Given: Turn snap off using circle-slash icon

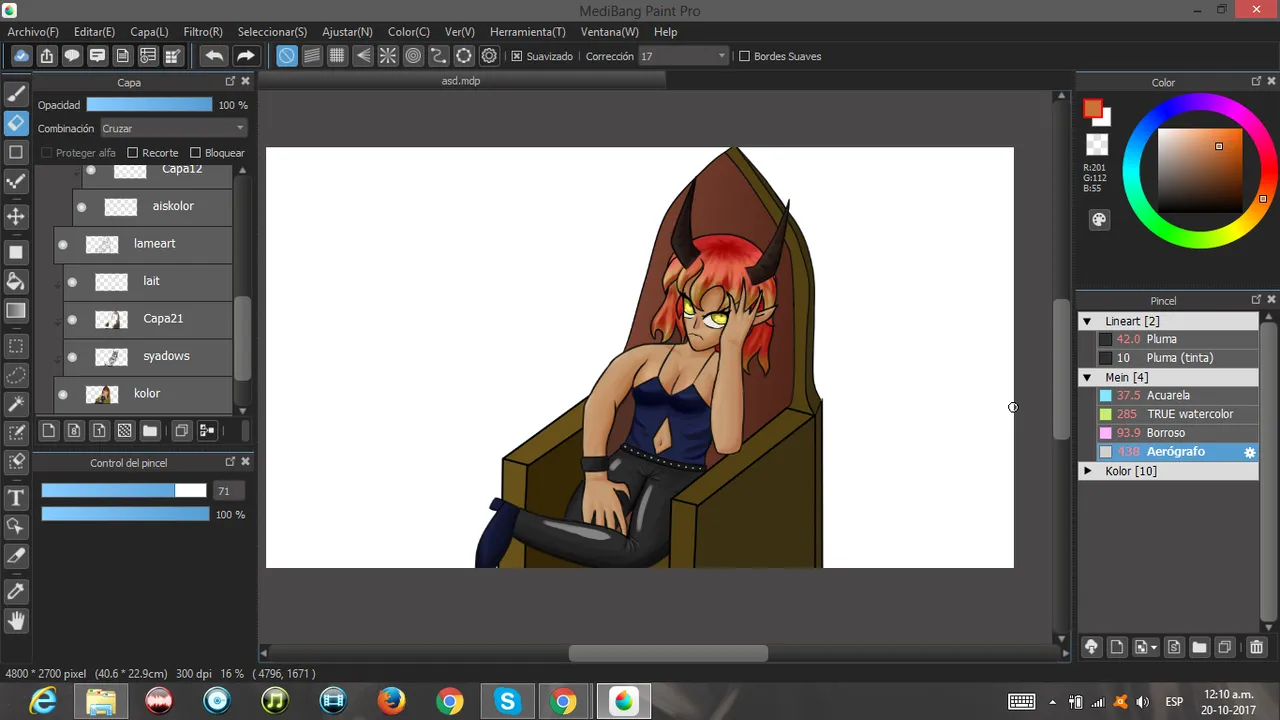Looking at the screenshot, I should (286, 56).
